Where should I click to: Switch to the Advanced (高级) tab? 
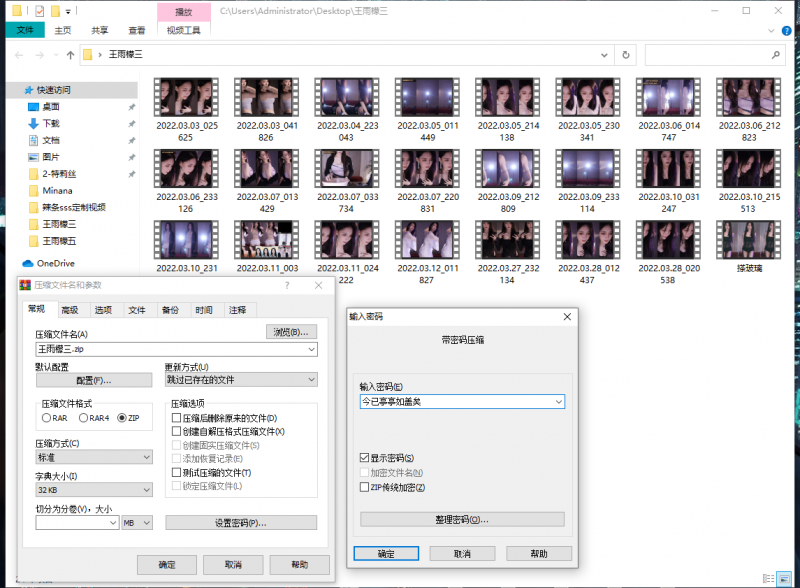(69, 310)
